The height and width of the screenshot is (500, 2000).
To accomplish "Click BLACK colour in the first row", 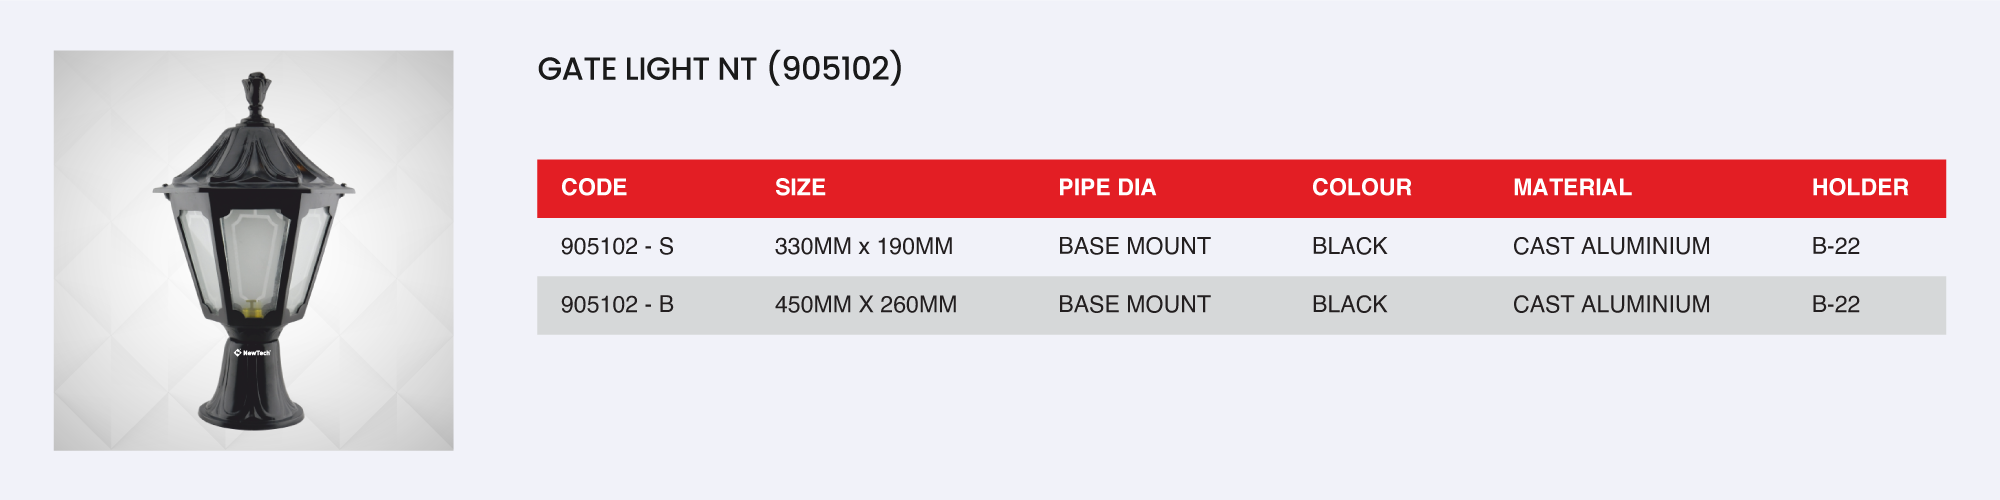I will pyautogui.click(x=1349, y=246).
